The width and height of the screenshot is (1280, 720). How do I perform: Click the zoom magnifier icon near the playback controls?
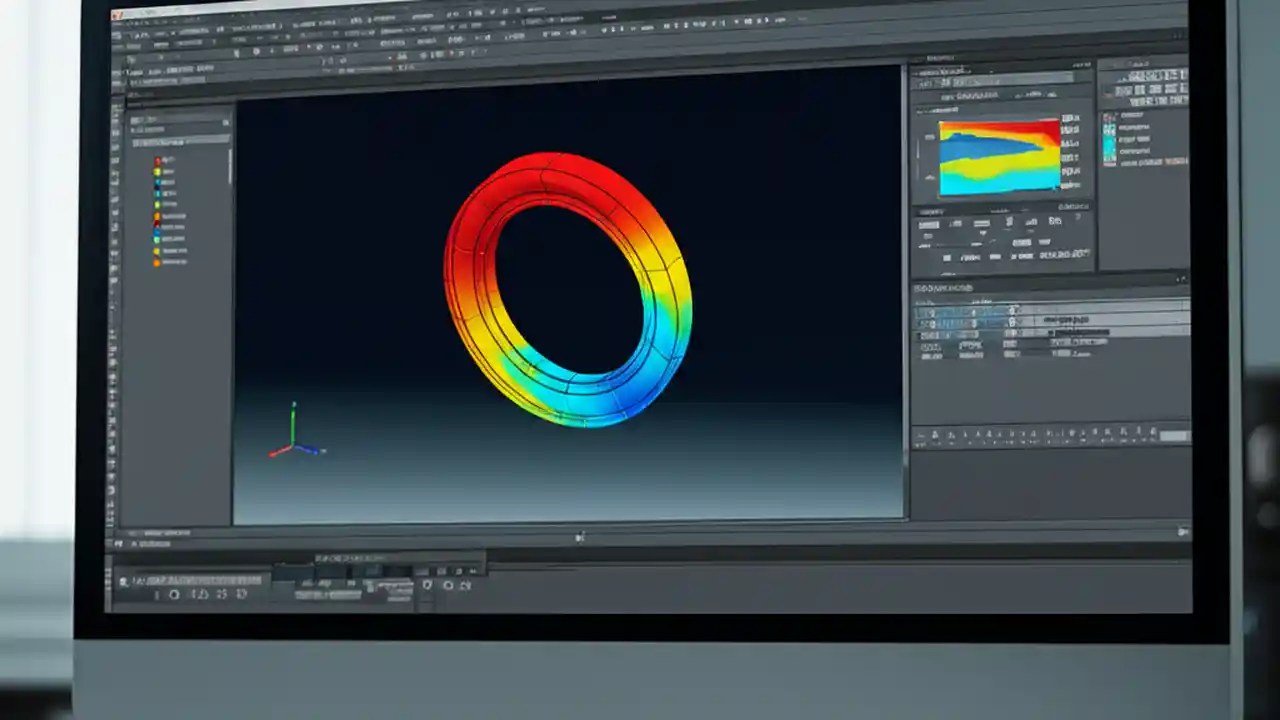(x=449, y=587)
